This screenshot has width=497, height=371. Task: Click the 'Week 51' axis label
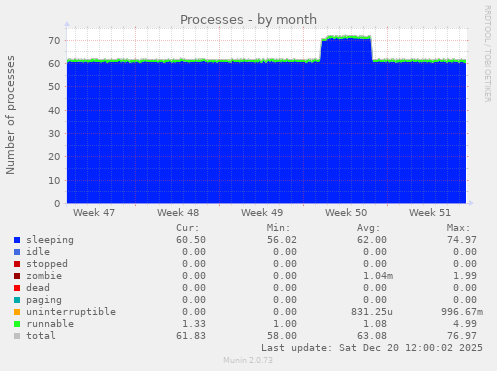pos(430,213)
